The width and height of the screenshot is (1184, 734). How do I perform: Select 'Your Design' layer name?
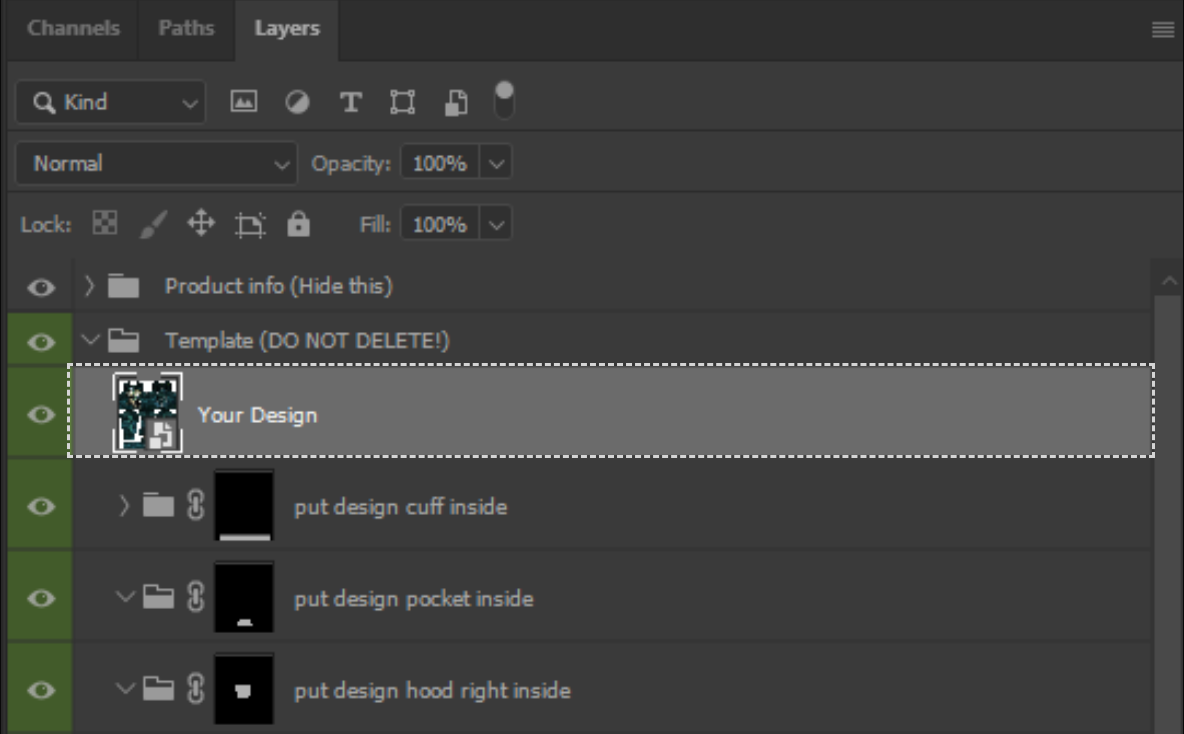[257, 415]
